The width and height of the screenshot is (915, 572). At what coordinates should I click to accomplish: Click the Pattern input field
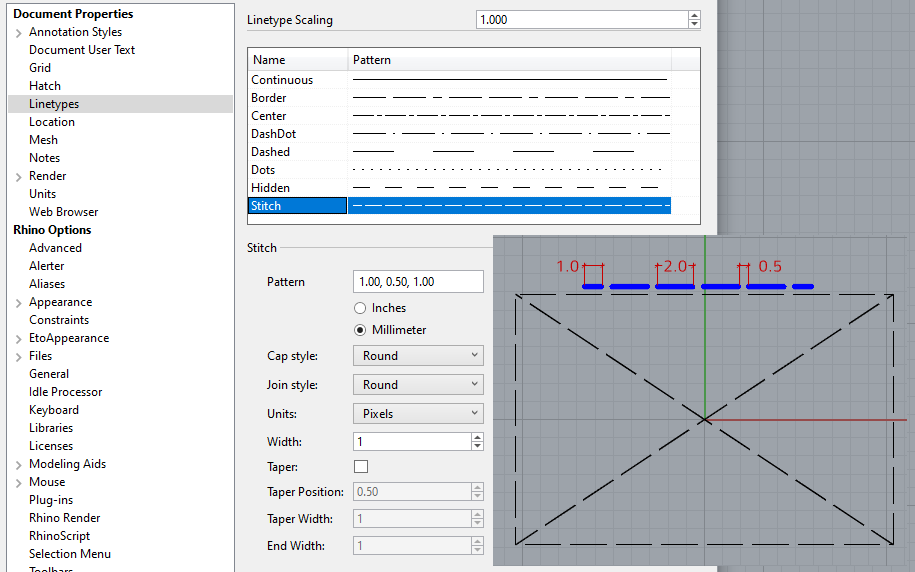(418, 281)
